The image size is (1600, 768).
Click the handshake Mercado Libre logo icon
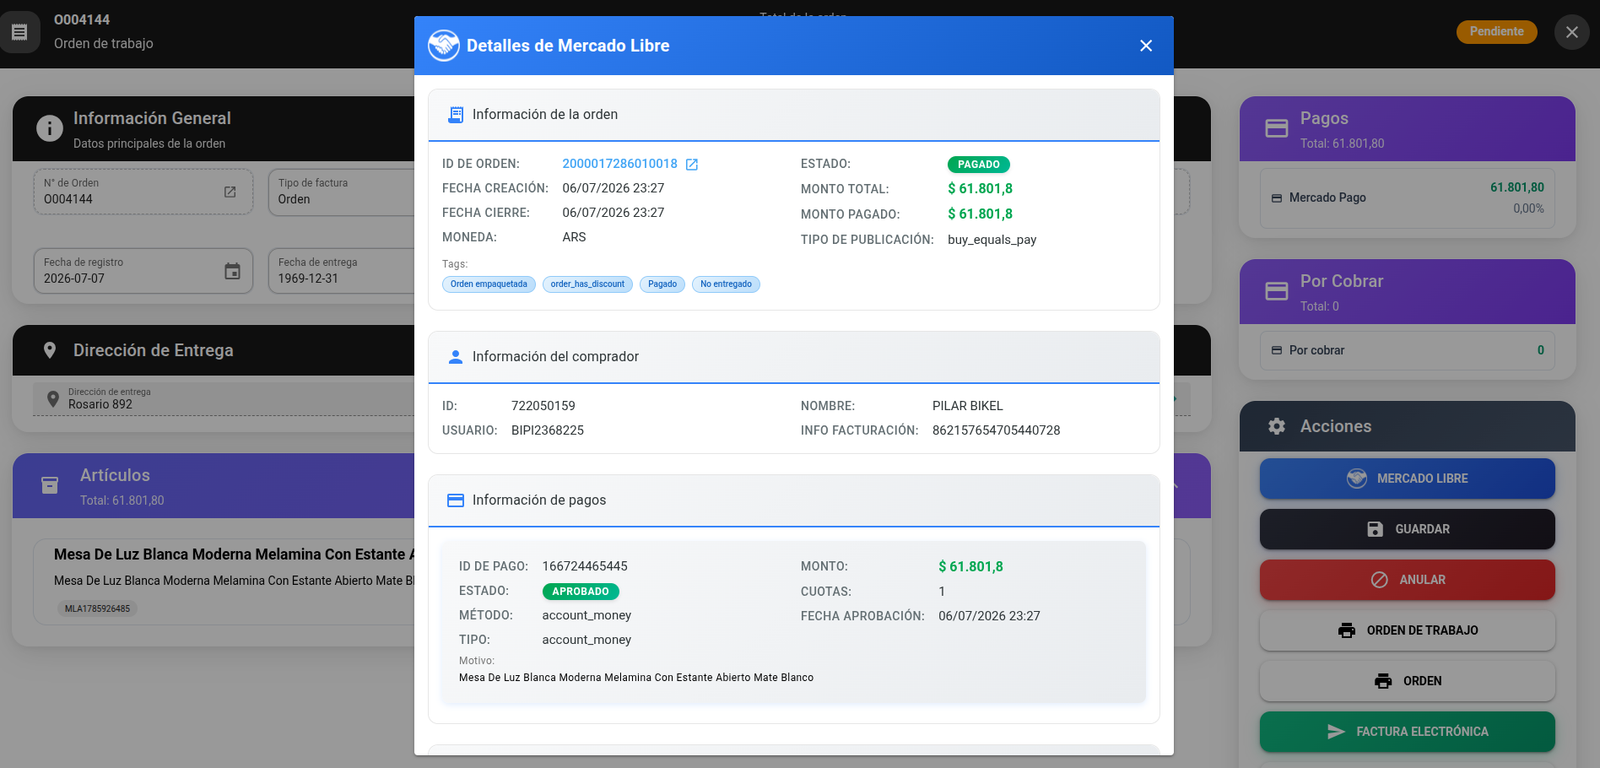(443, 45)
